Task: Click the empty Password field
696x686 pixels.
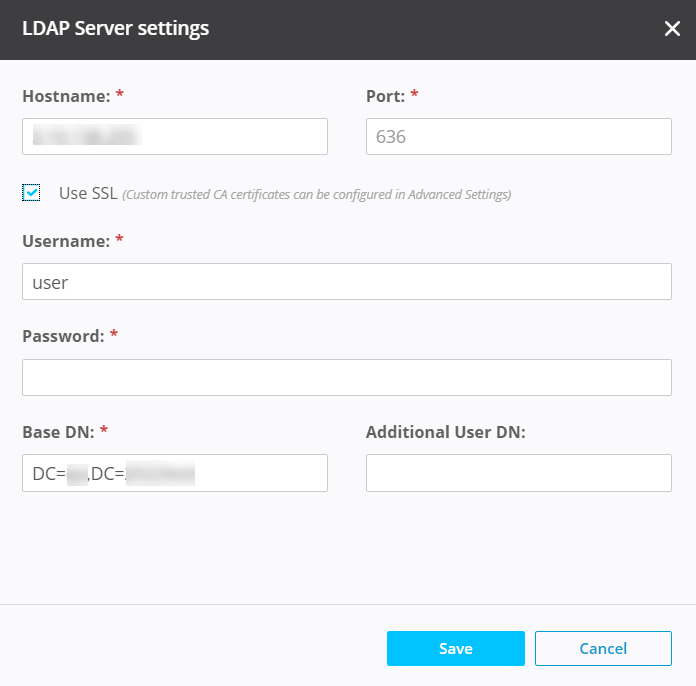Action: tap(346, 377)
